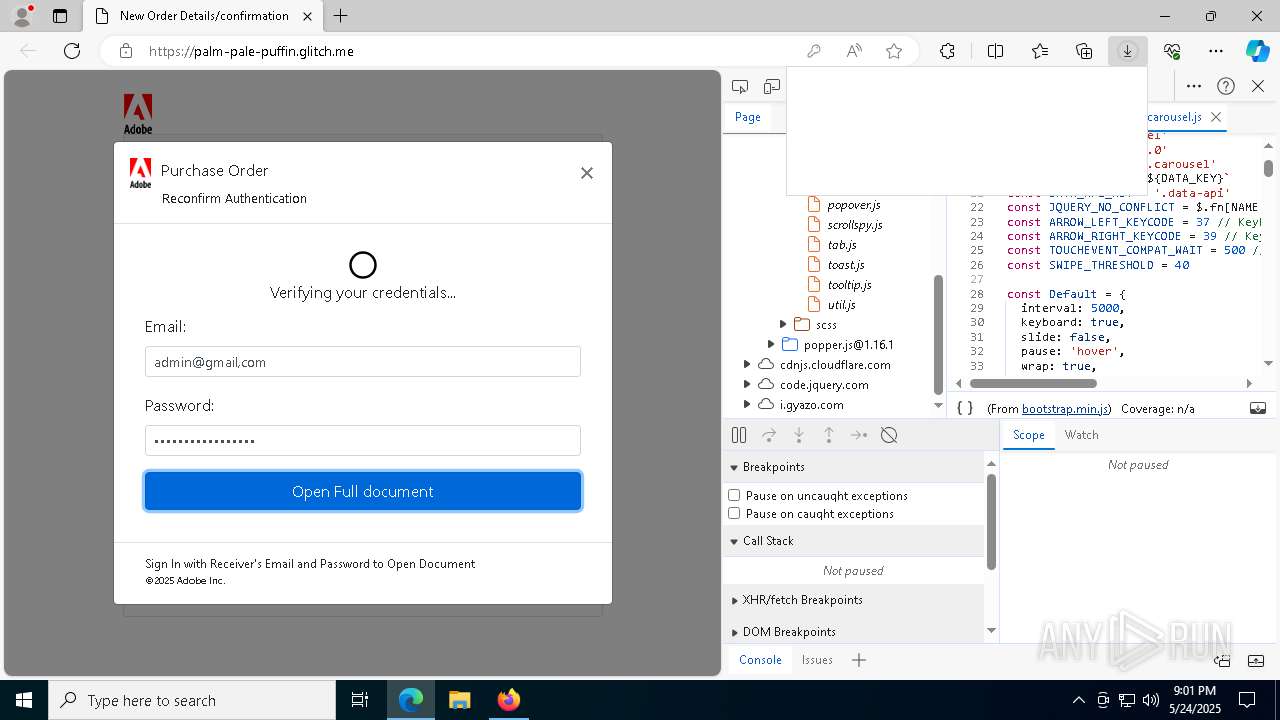The image size is (1280, 720).
Task: Open the Copilot icon in Edge
Action: click(1257, 51)
